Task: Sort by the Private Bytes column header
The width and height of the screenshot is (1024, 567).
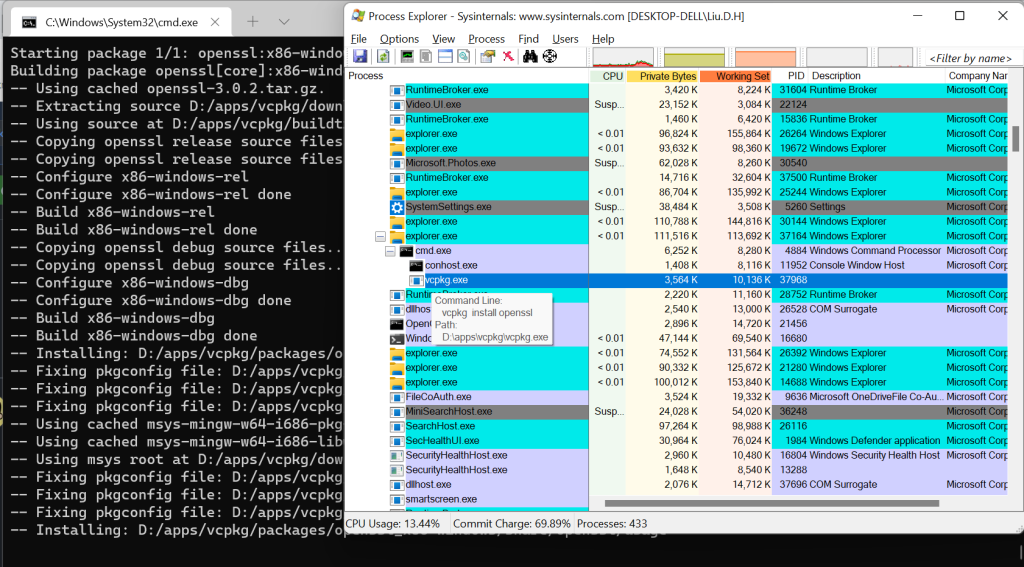Action: pos(663,76)
